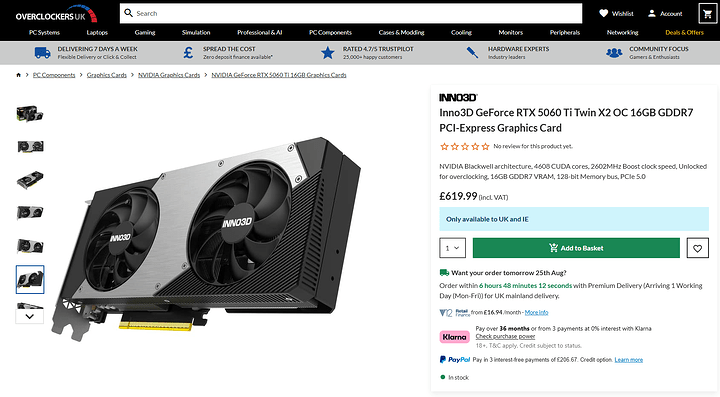Select the third product thumbnail
Viewport: 720px width, 397px height.
[30, 179]
